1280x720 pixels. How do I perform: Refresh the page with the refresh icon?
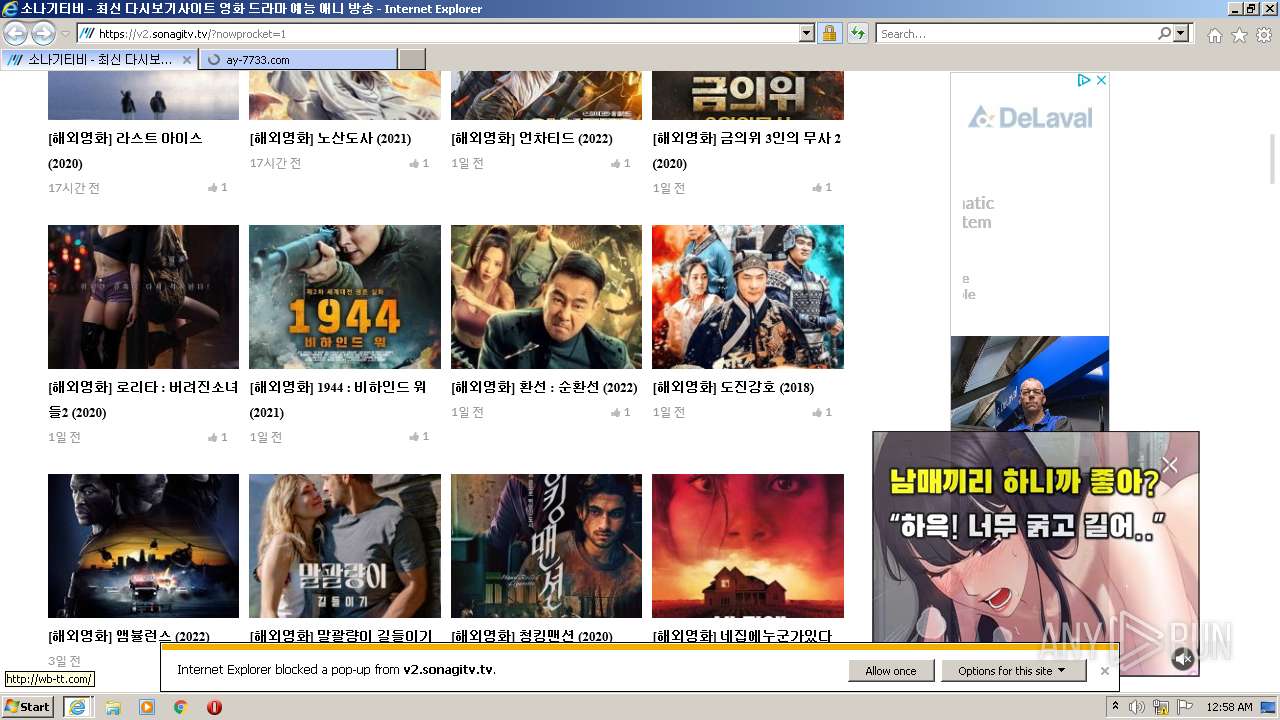[857, 33]
